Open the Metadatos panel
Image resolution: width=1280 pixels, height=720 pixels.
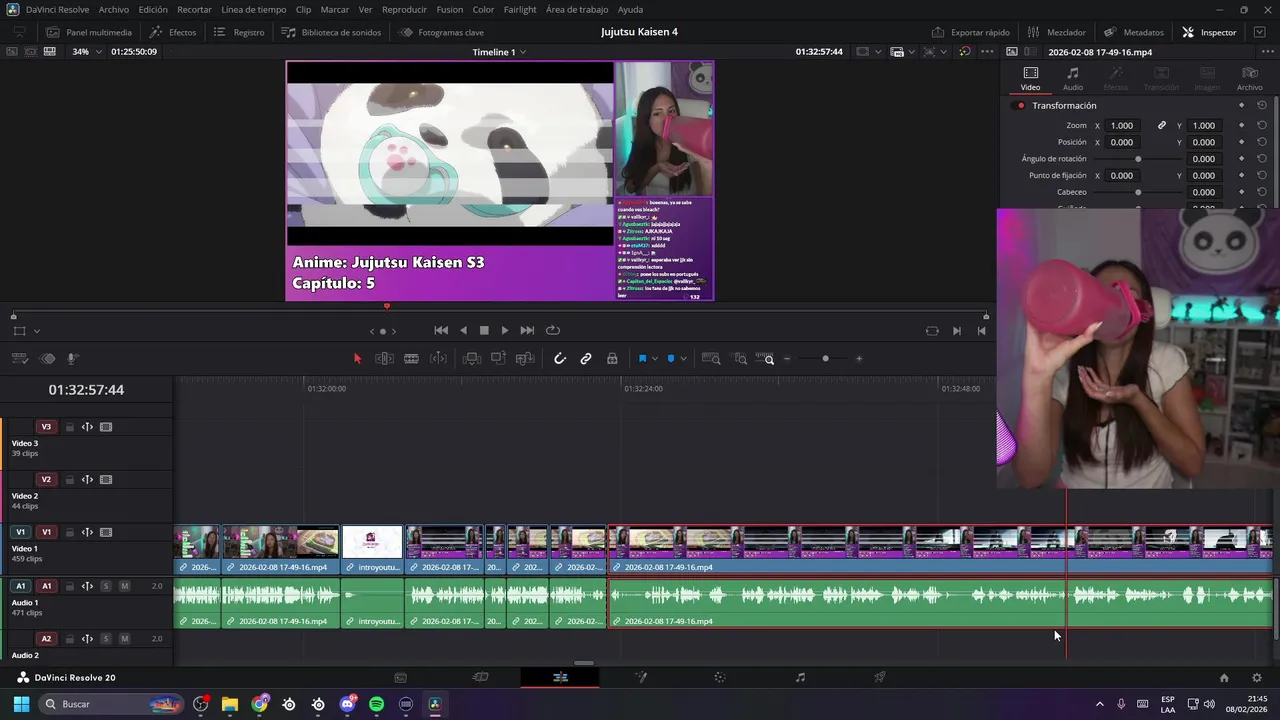pos(1133,32)
